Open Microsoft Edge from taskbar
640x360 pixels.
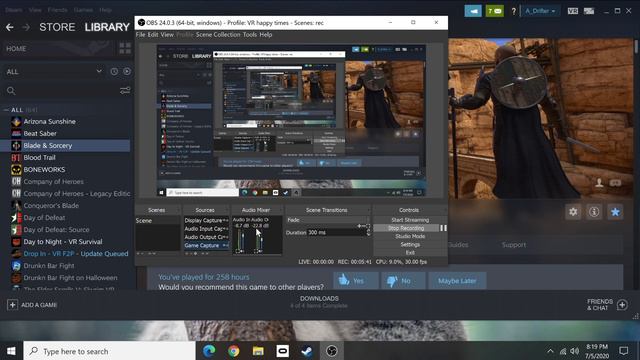pyautogui.click(x=209, y=351)
